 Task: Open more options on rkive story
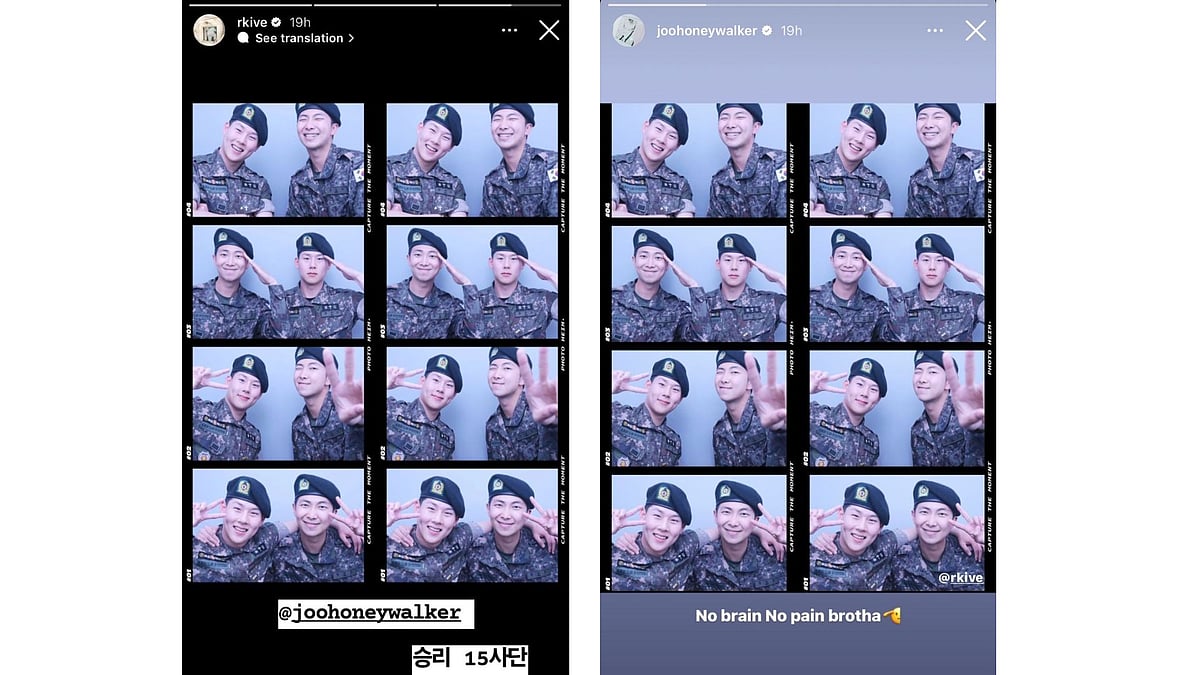(x=509, y=30)
